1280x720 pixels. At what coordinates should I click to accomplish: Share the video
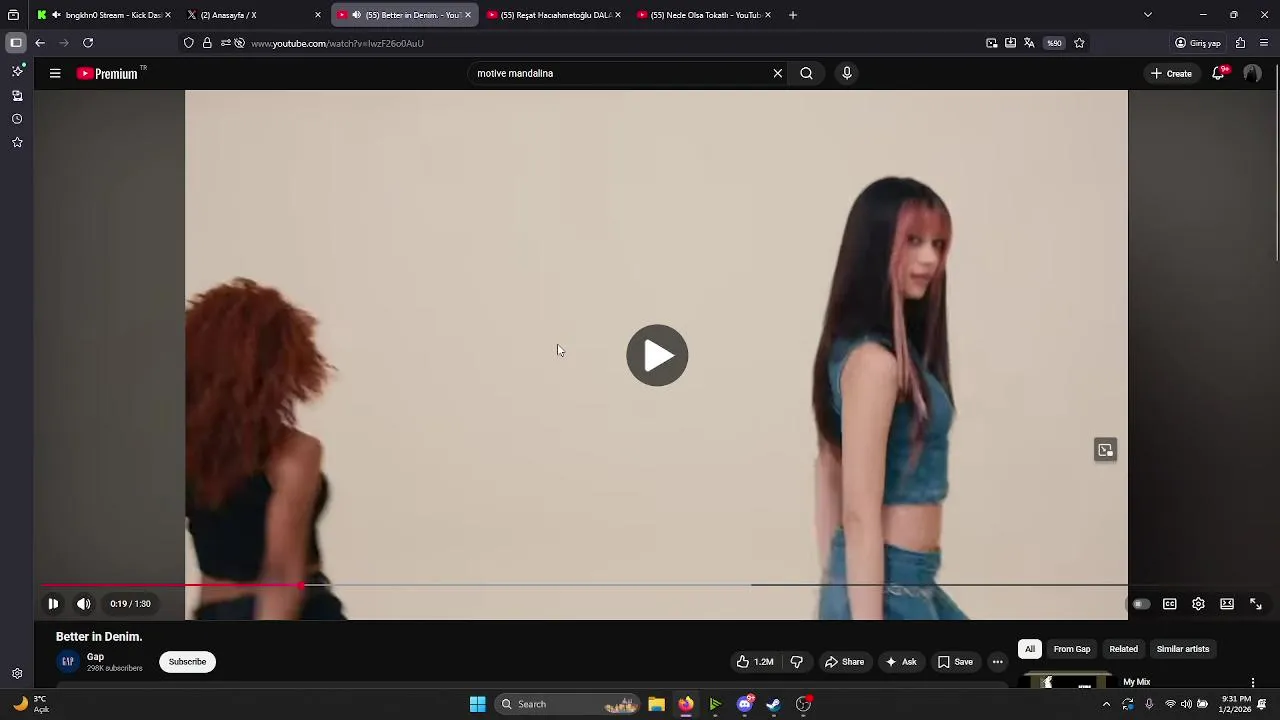(844, 661)
